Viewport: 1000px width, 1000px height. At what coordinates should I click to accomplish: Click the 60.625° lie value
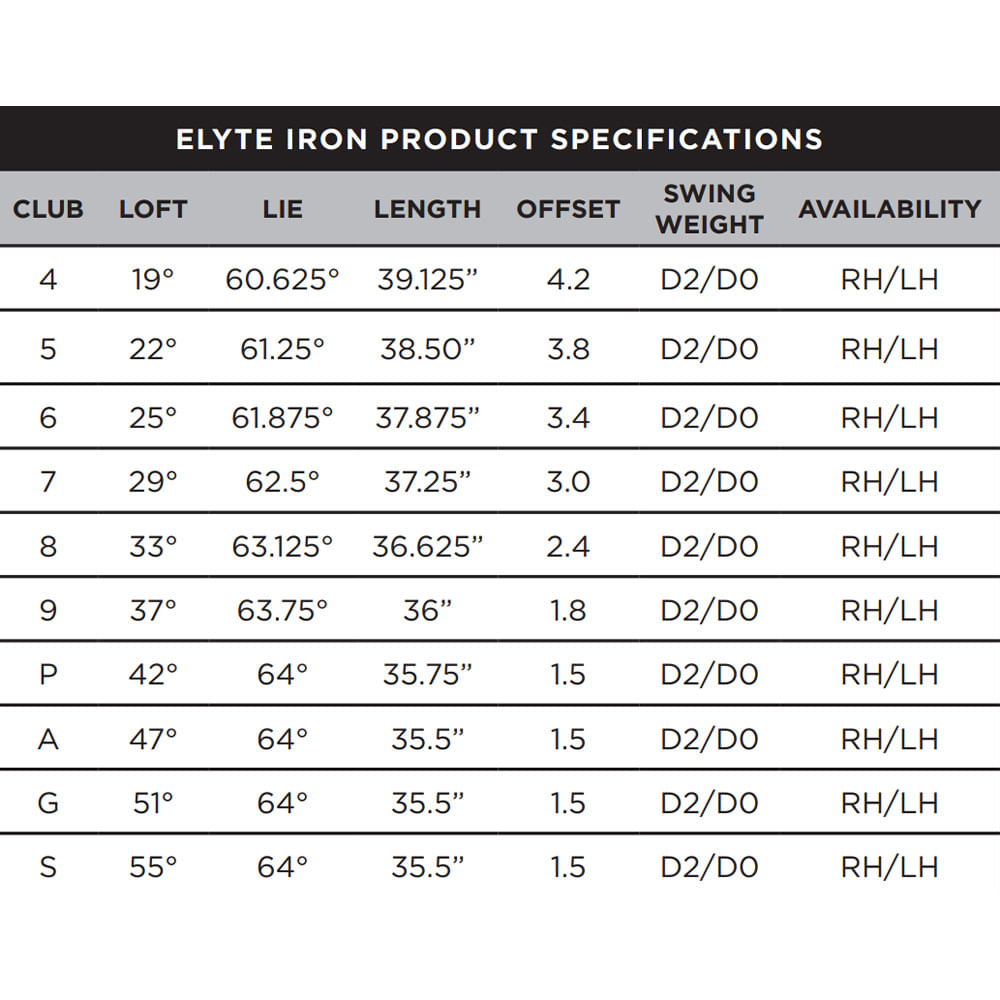tap(283, 279)
